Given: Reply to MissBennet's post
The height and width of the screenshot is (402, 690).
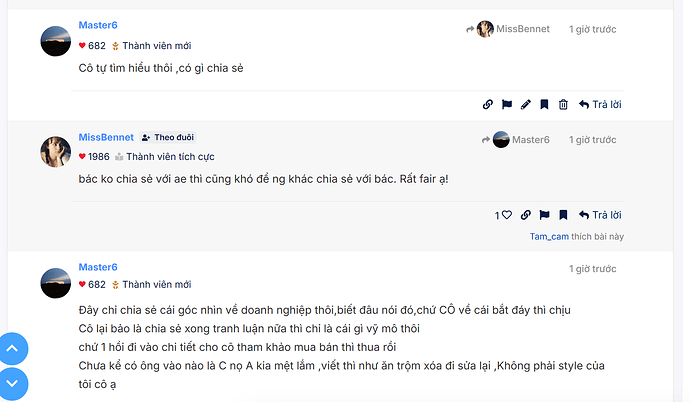Looking at the screenshot, I should click(600, 215).
